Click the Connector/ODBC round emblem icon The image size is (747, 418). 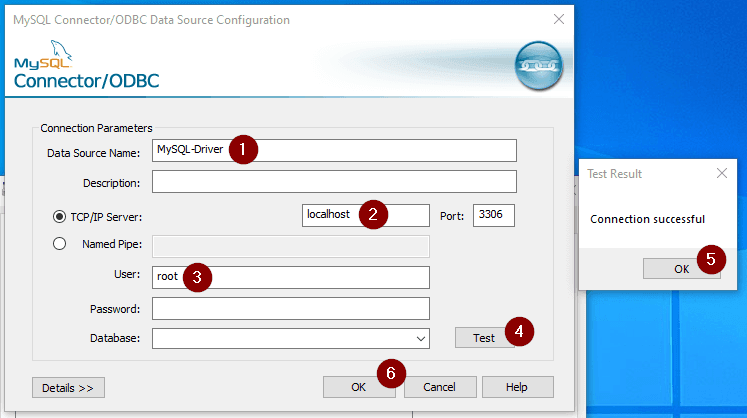coord(538,67)
